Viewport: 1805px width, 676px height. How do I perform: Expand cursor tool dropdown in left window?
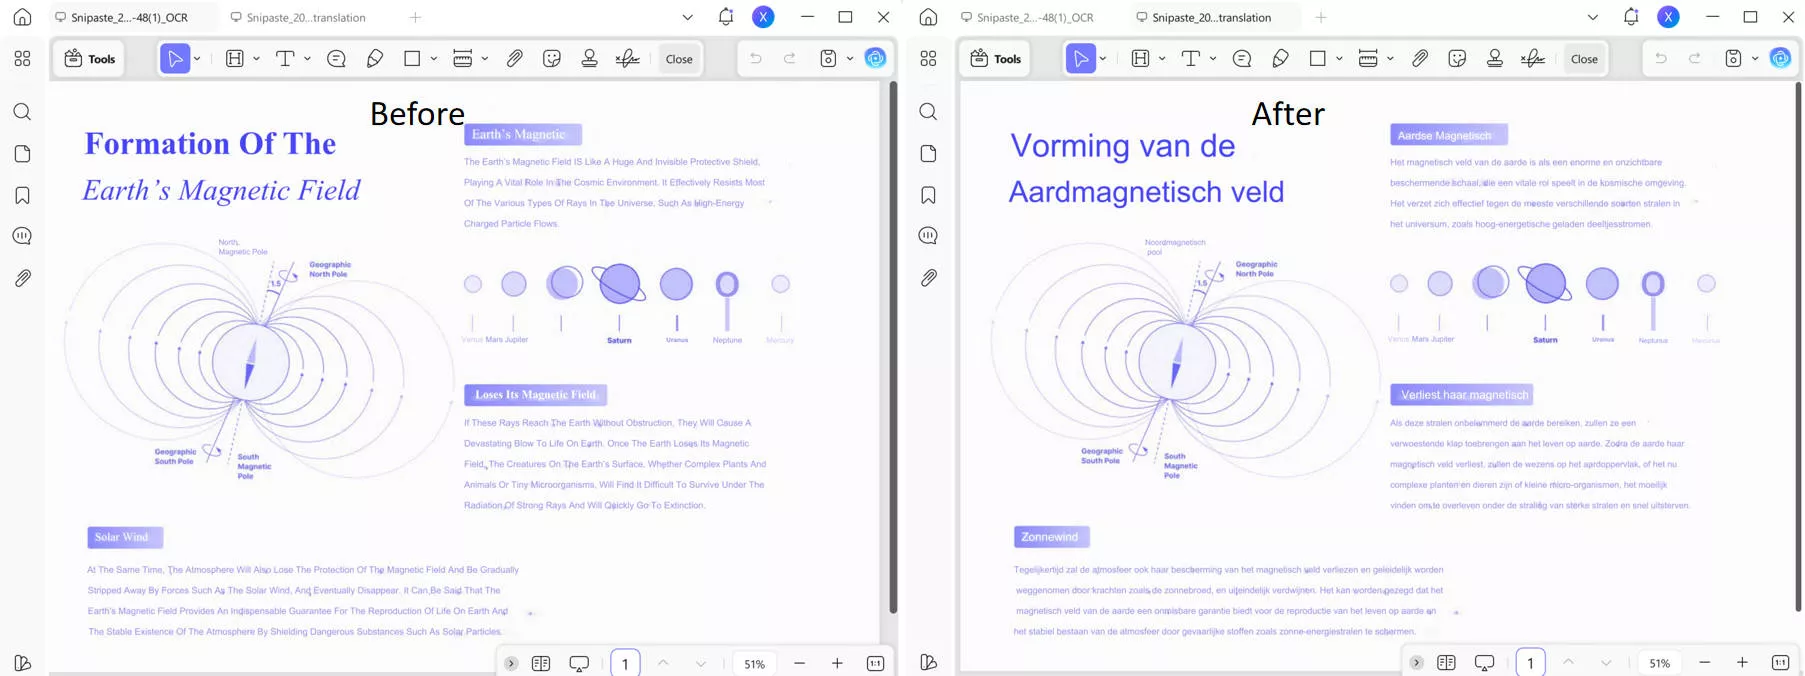197,59
